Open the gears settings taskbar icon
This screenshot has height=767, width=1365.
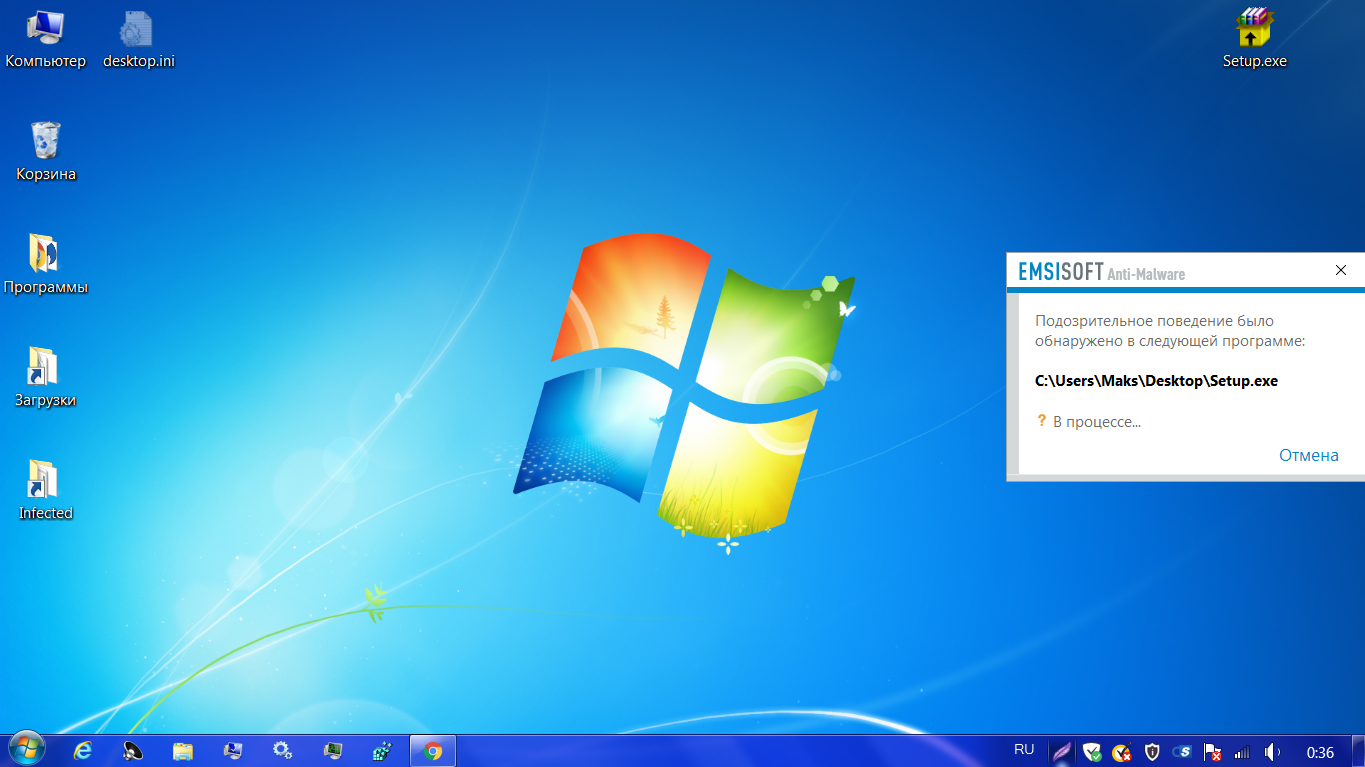[283, 751]
